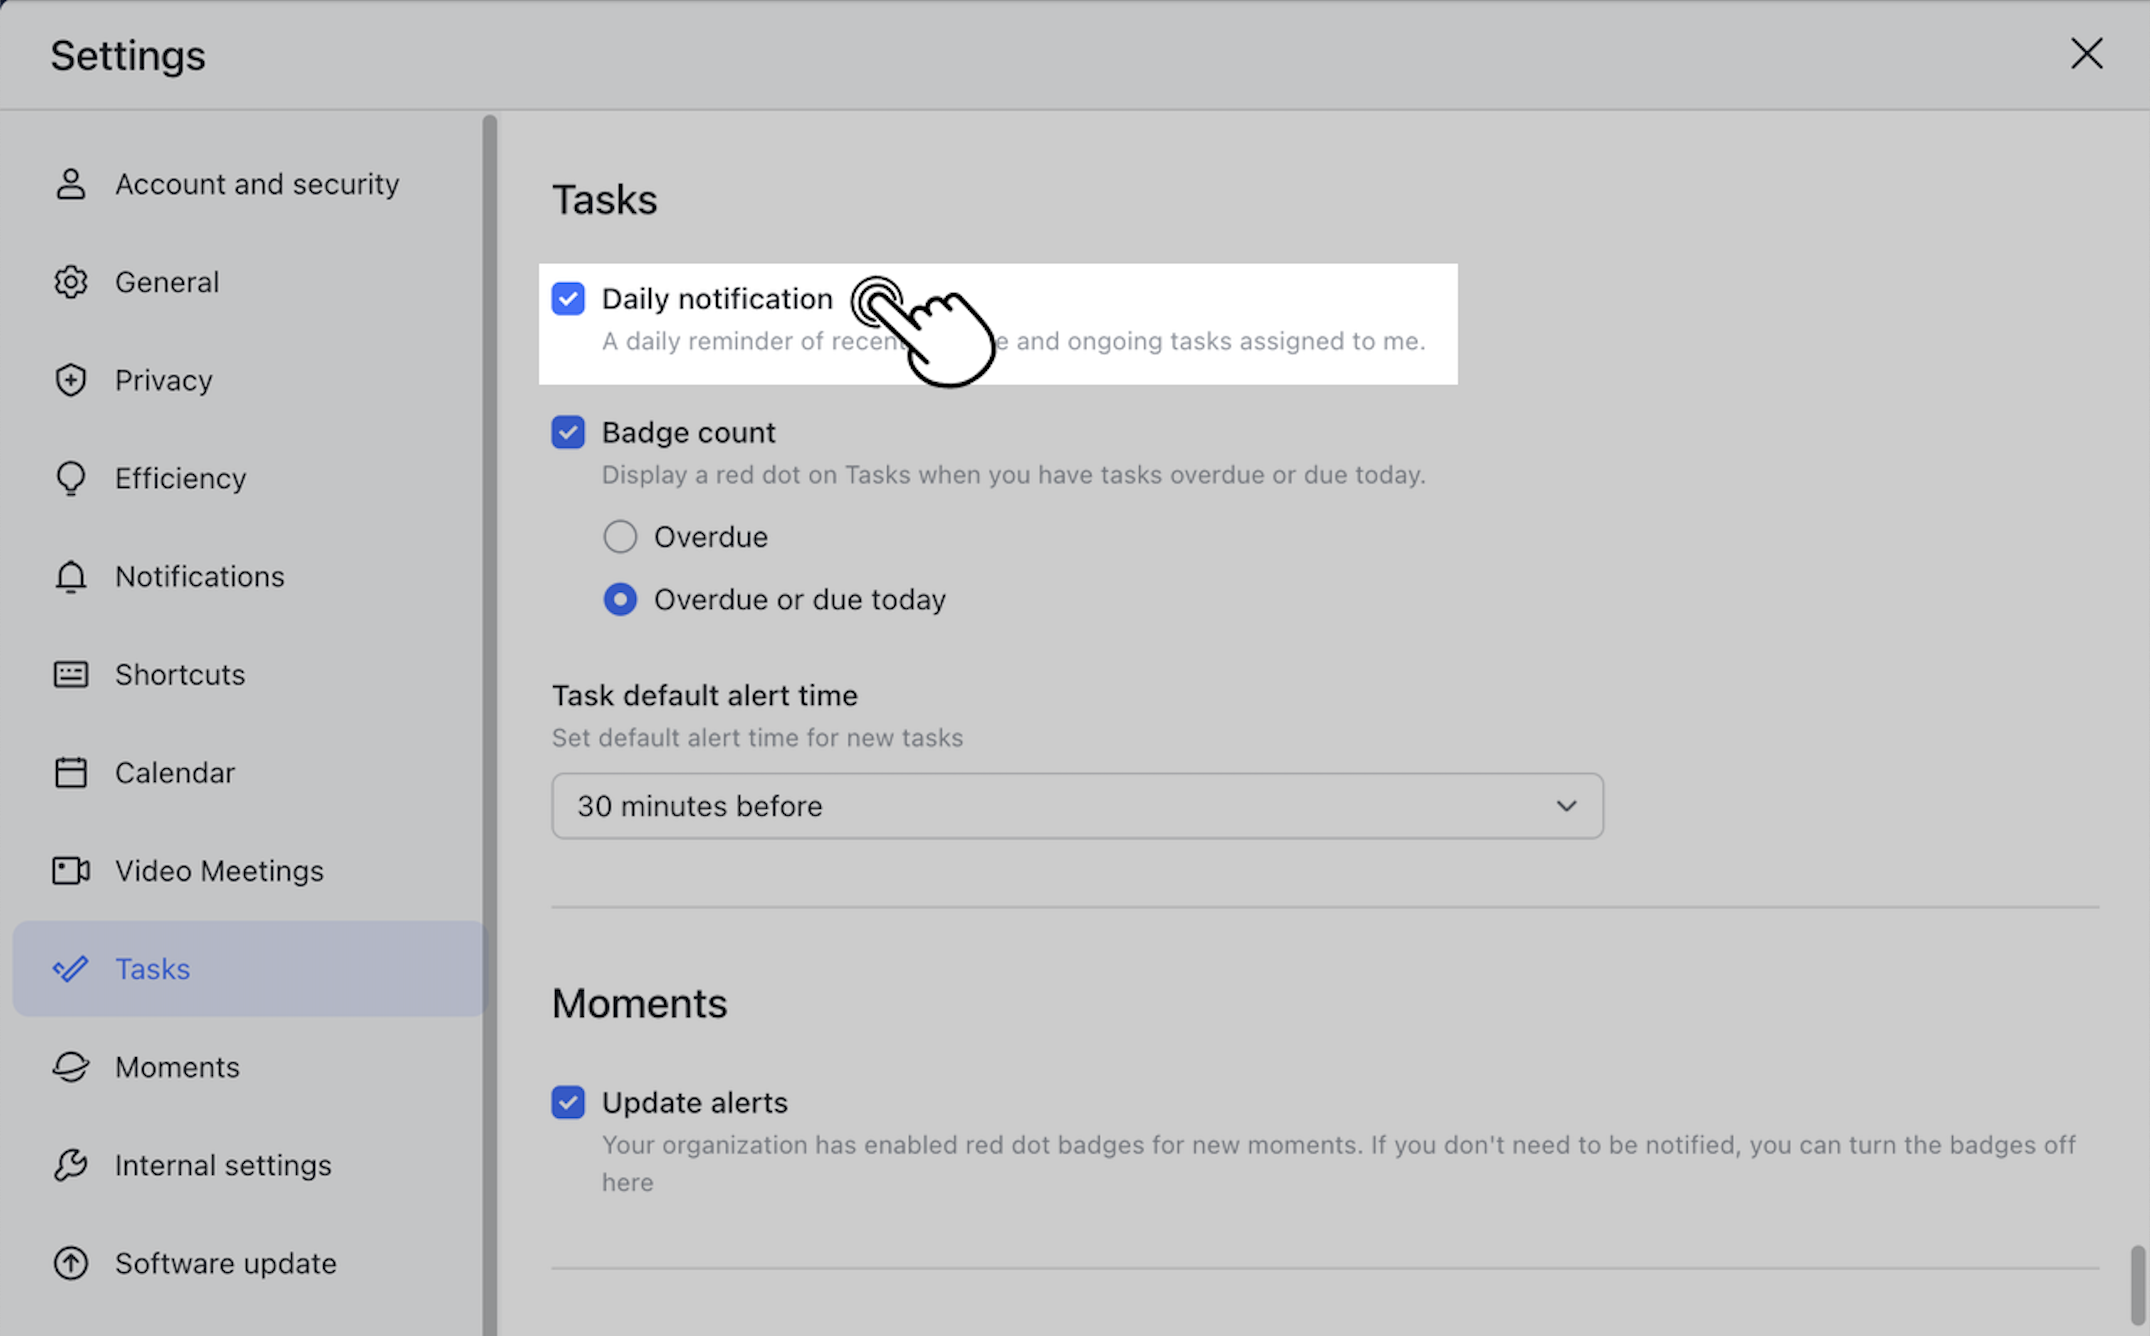The width and height of the screenshot is (2150, 1336).
Task: Select the Account and security person icon
Action: [x=70, y=184]
